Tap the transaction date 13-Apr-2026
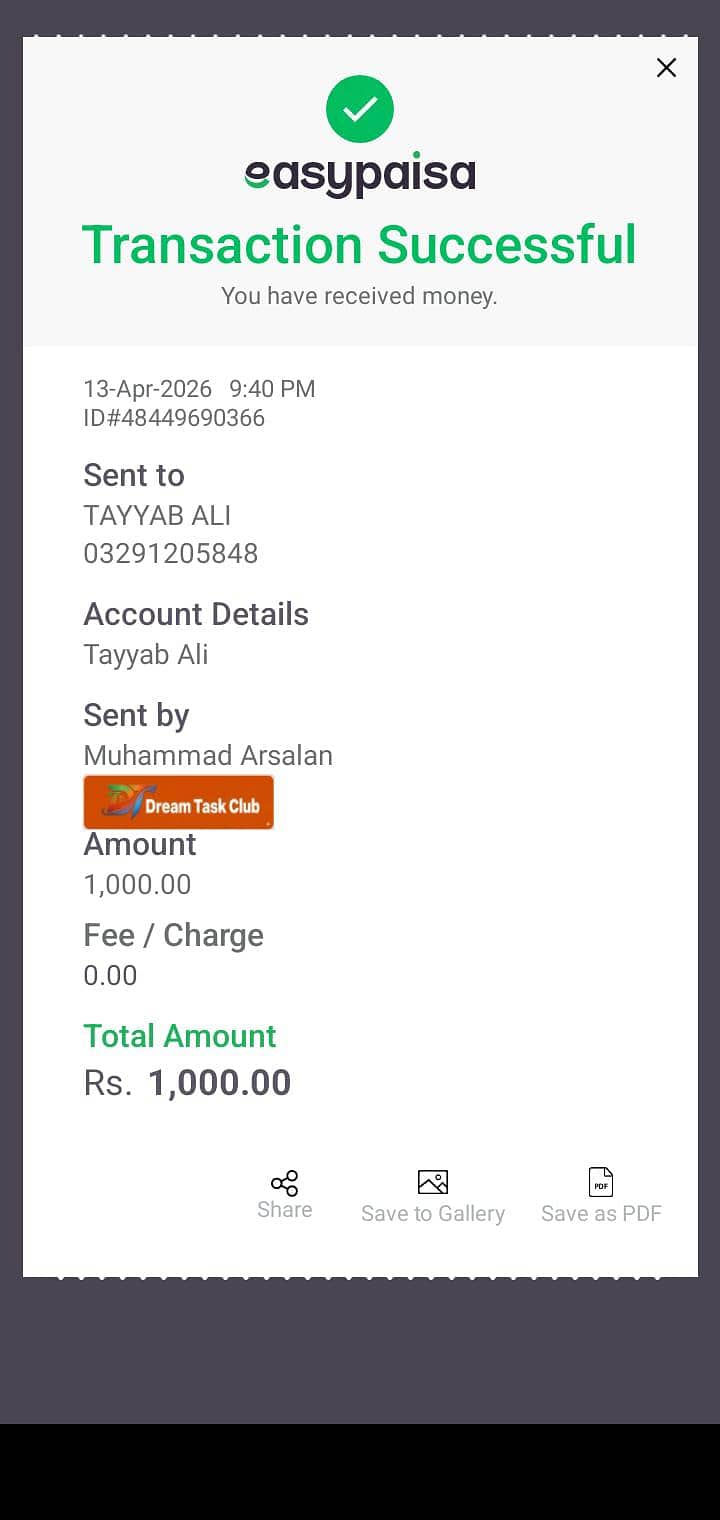The width and height of the screenshot is (720, 1520). click(x=148, y=389)
